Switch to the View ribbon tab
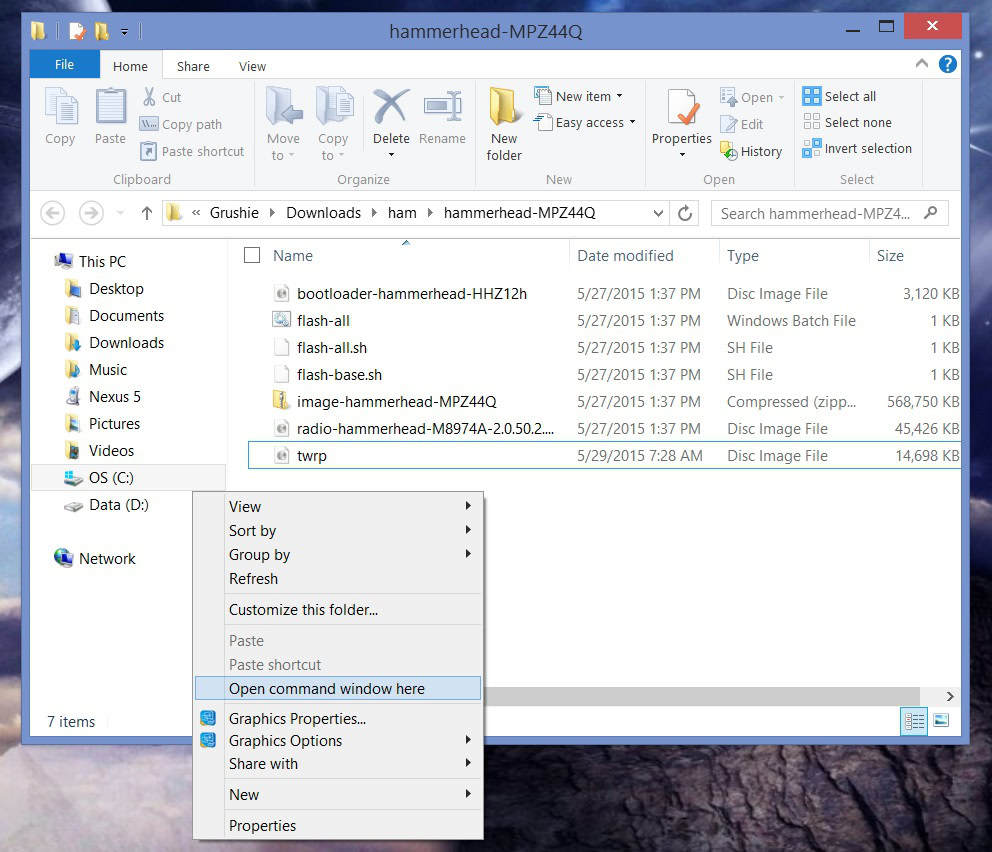 click(252, 66)
